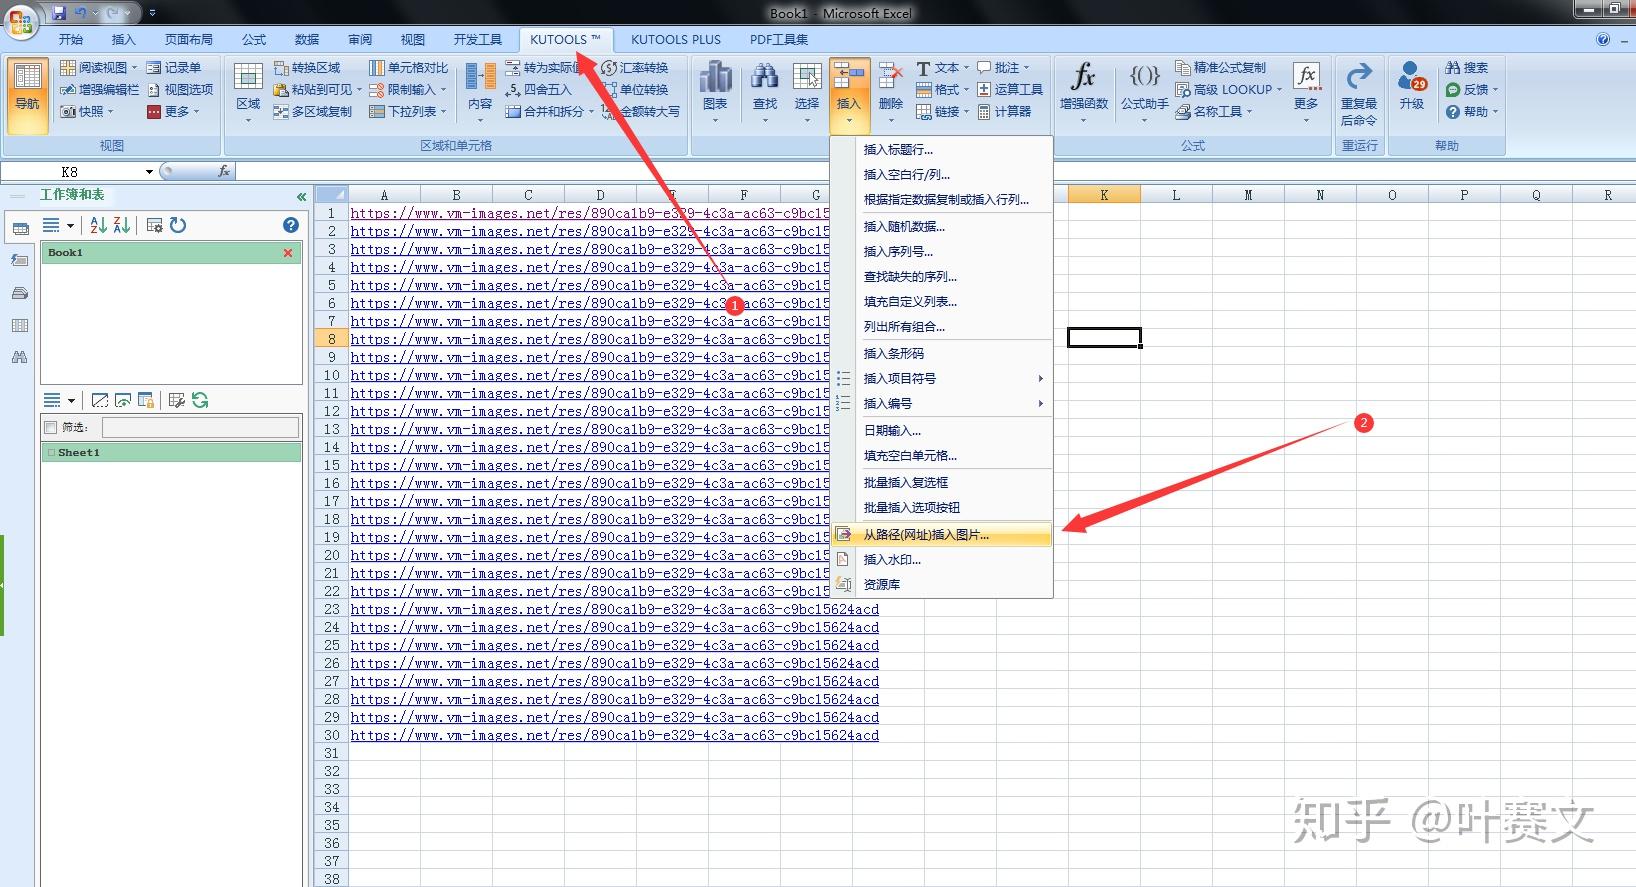The height and width of the screenshot is (887, 1636).
Task: Switch to find-and-replace binoculars pane tab
Action: 19,357
